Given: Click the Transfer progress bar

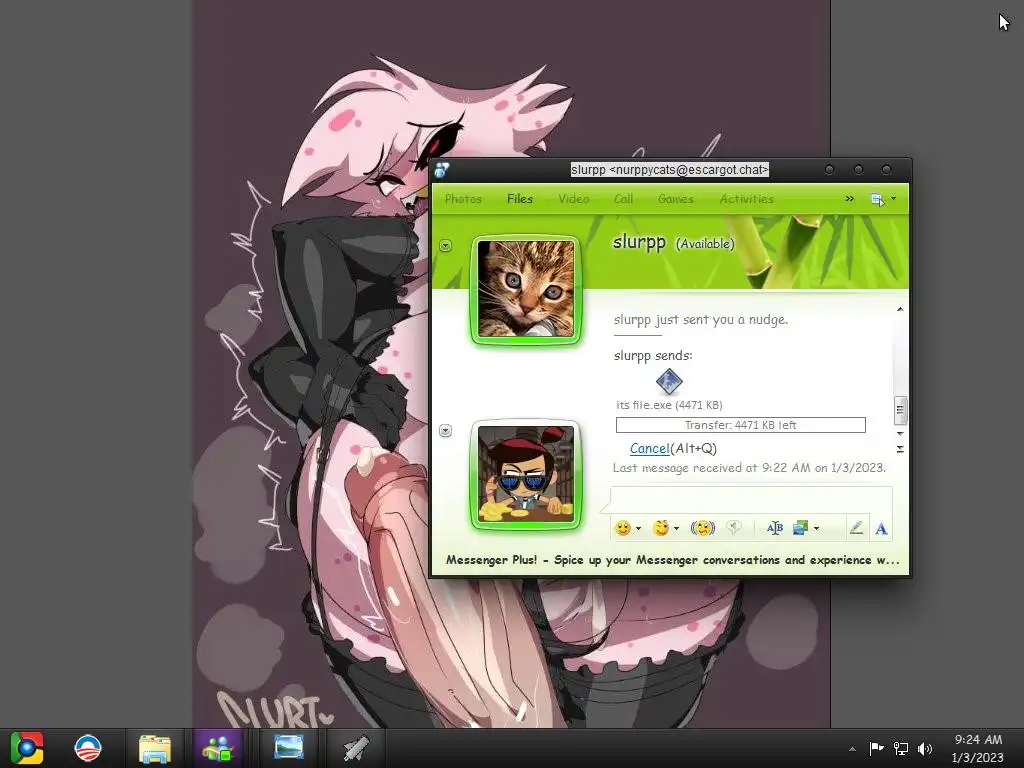Looking at the screenshot, I should click(741, 425).
